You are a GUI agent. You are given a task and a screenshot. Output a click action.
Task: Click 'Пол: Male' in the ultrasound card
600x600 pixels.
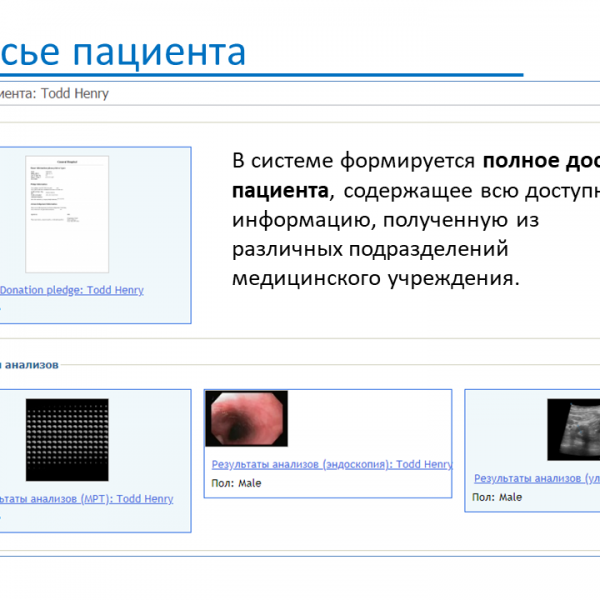click(497, 497)
